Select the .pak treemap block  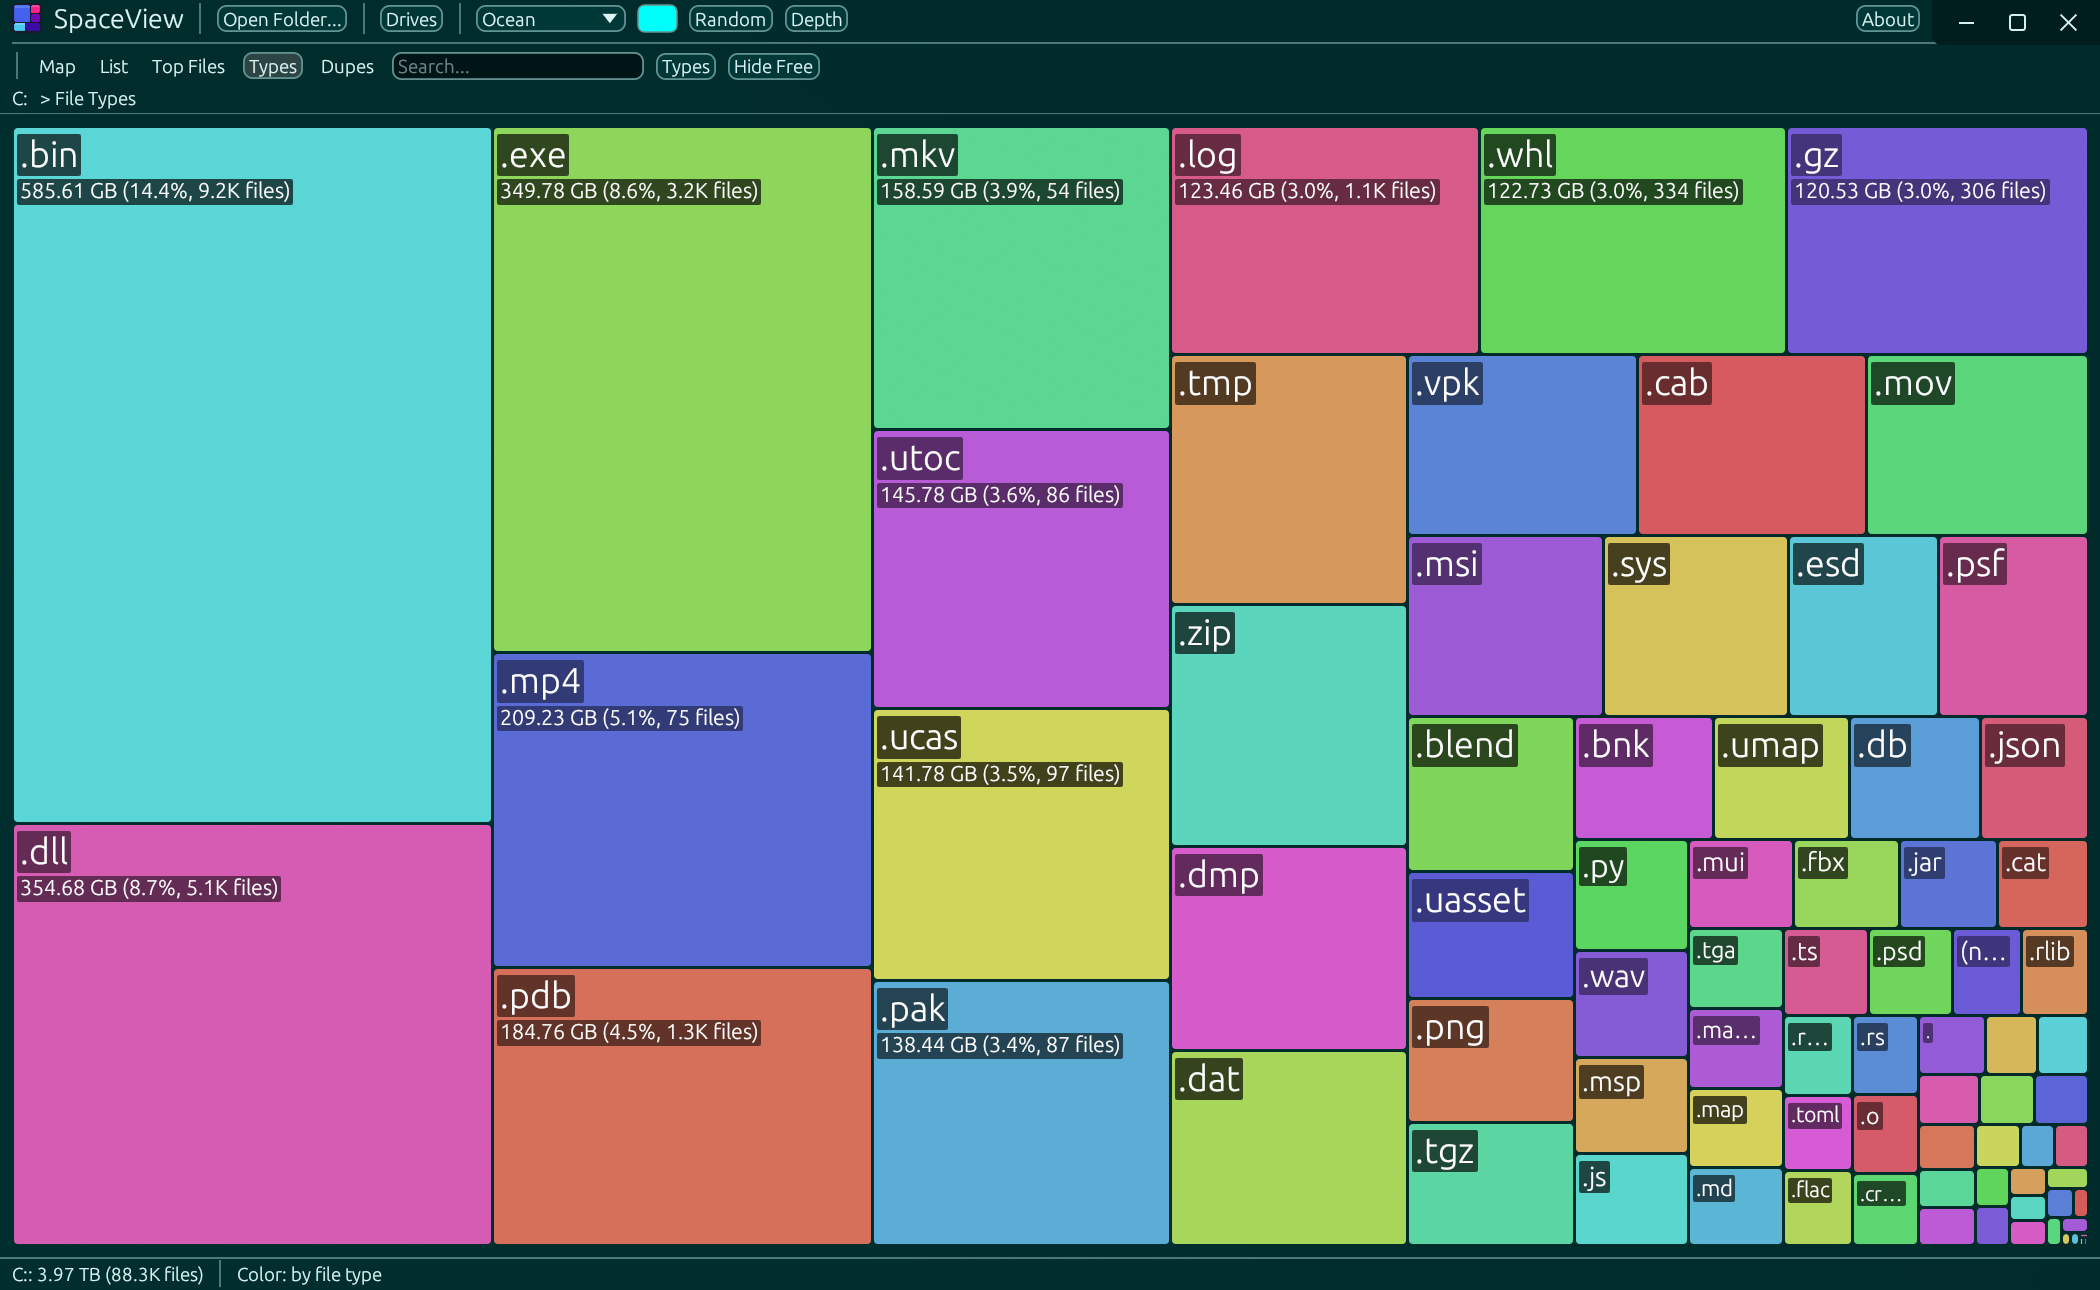point(1021,1113)
